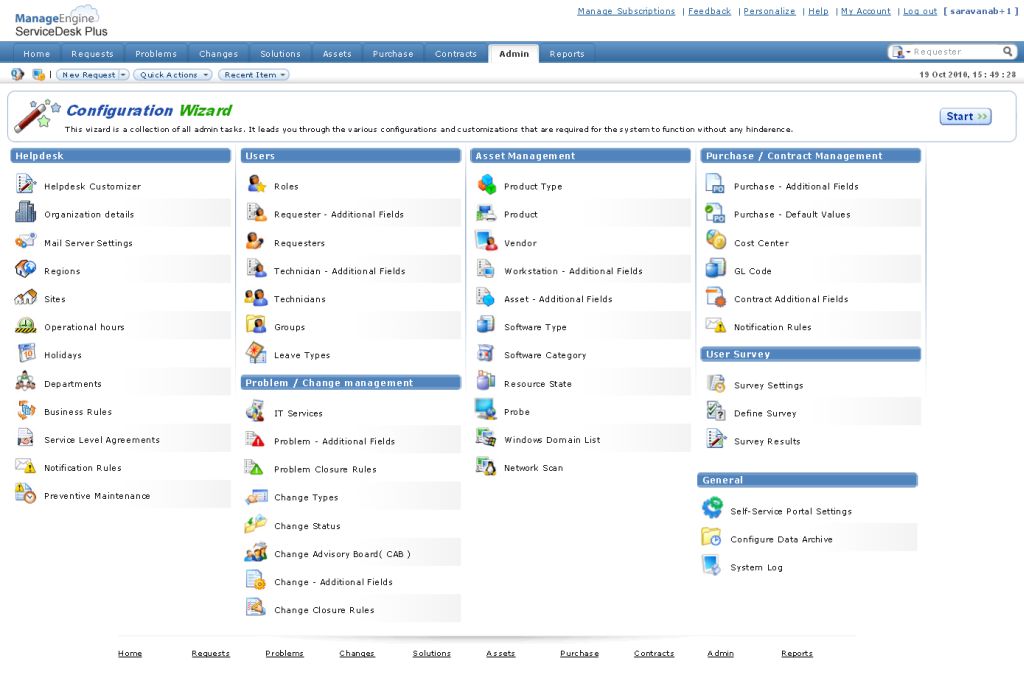Click the Configure Data Archive folder icon
Image resolution: width=1024 pixels, height=675 pixels.
(x=712, y=537)
